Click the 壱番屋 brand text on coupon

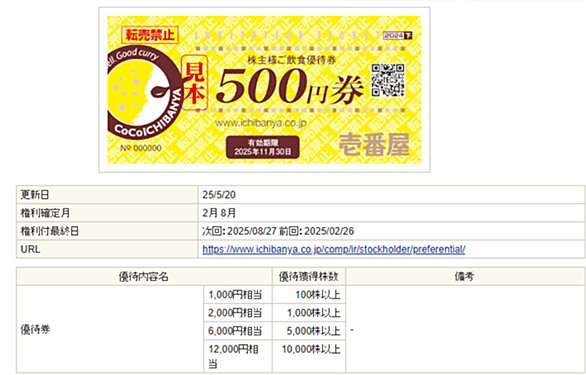374,145
